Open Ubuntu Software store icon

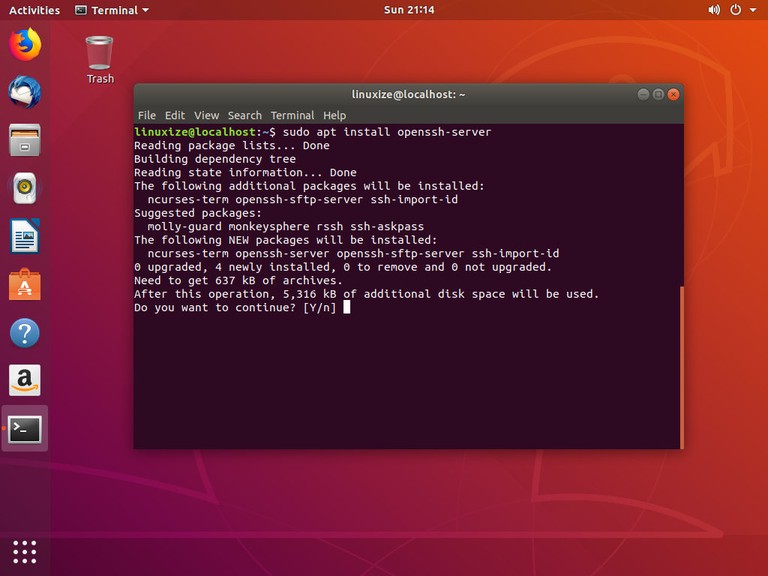(25, 285)
